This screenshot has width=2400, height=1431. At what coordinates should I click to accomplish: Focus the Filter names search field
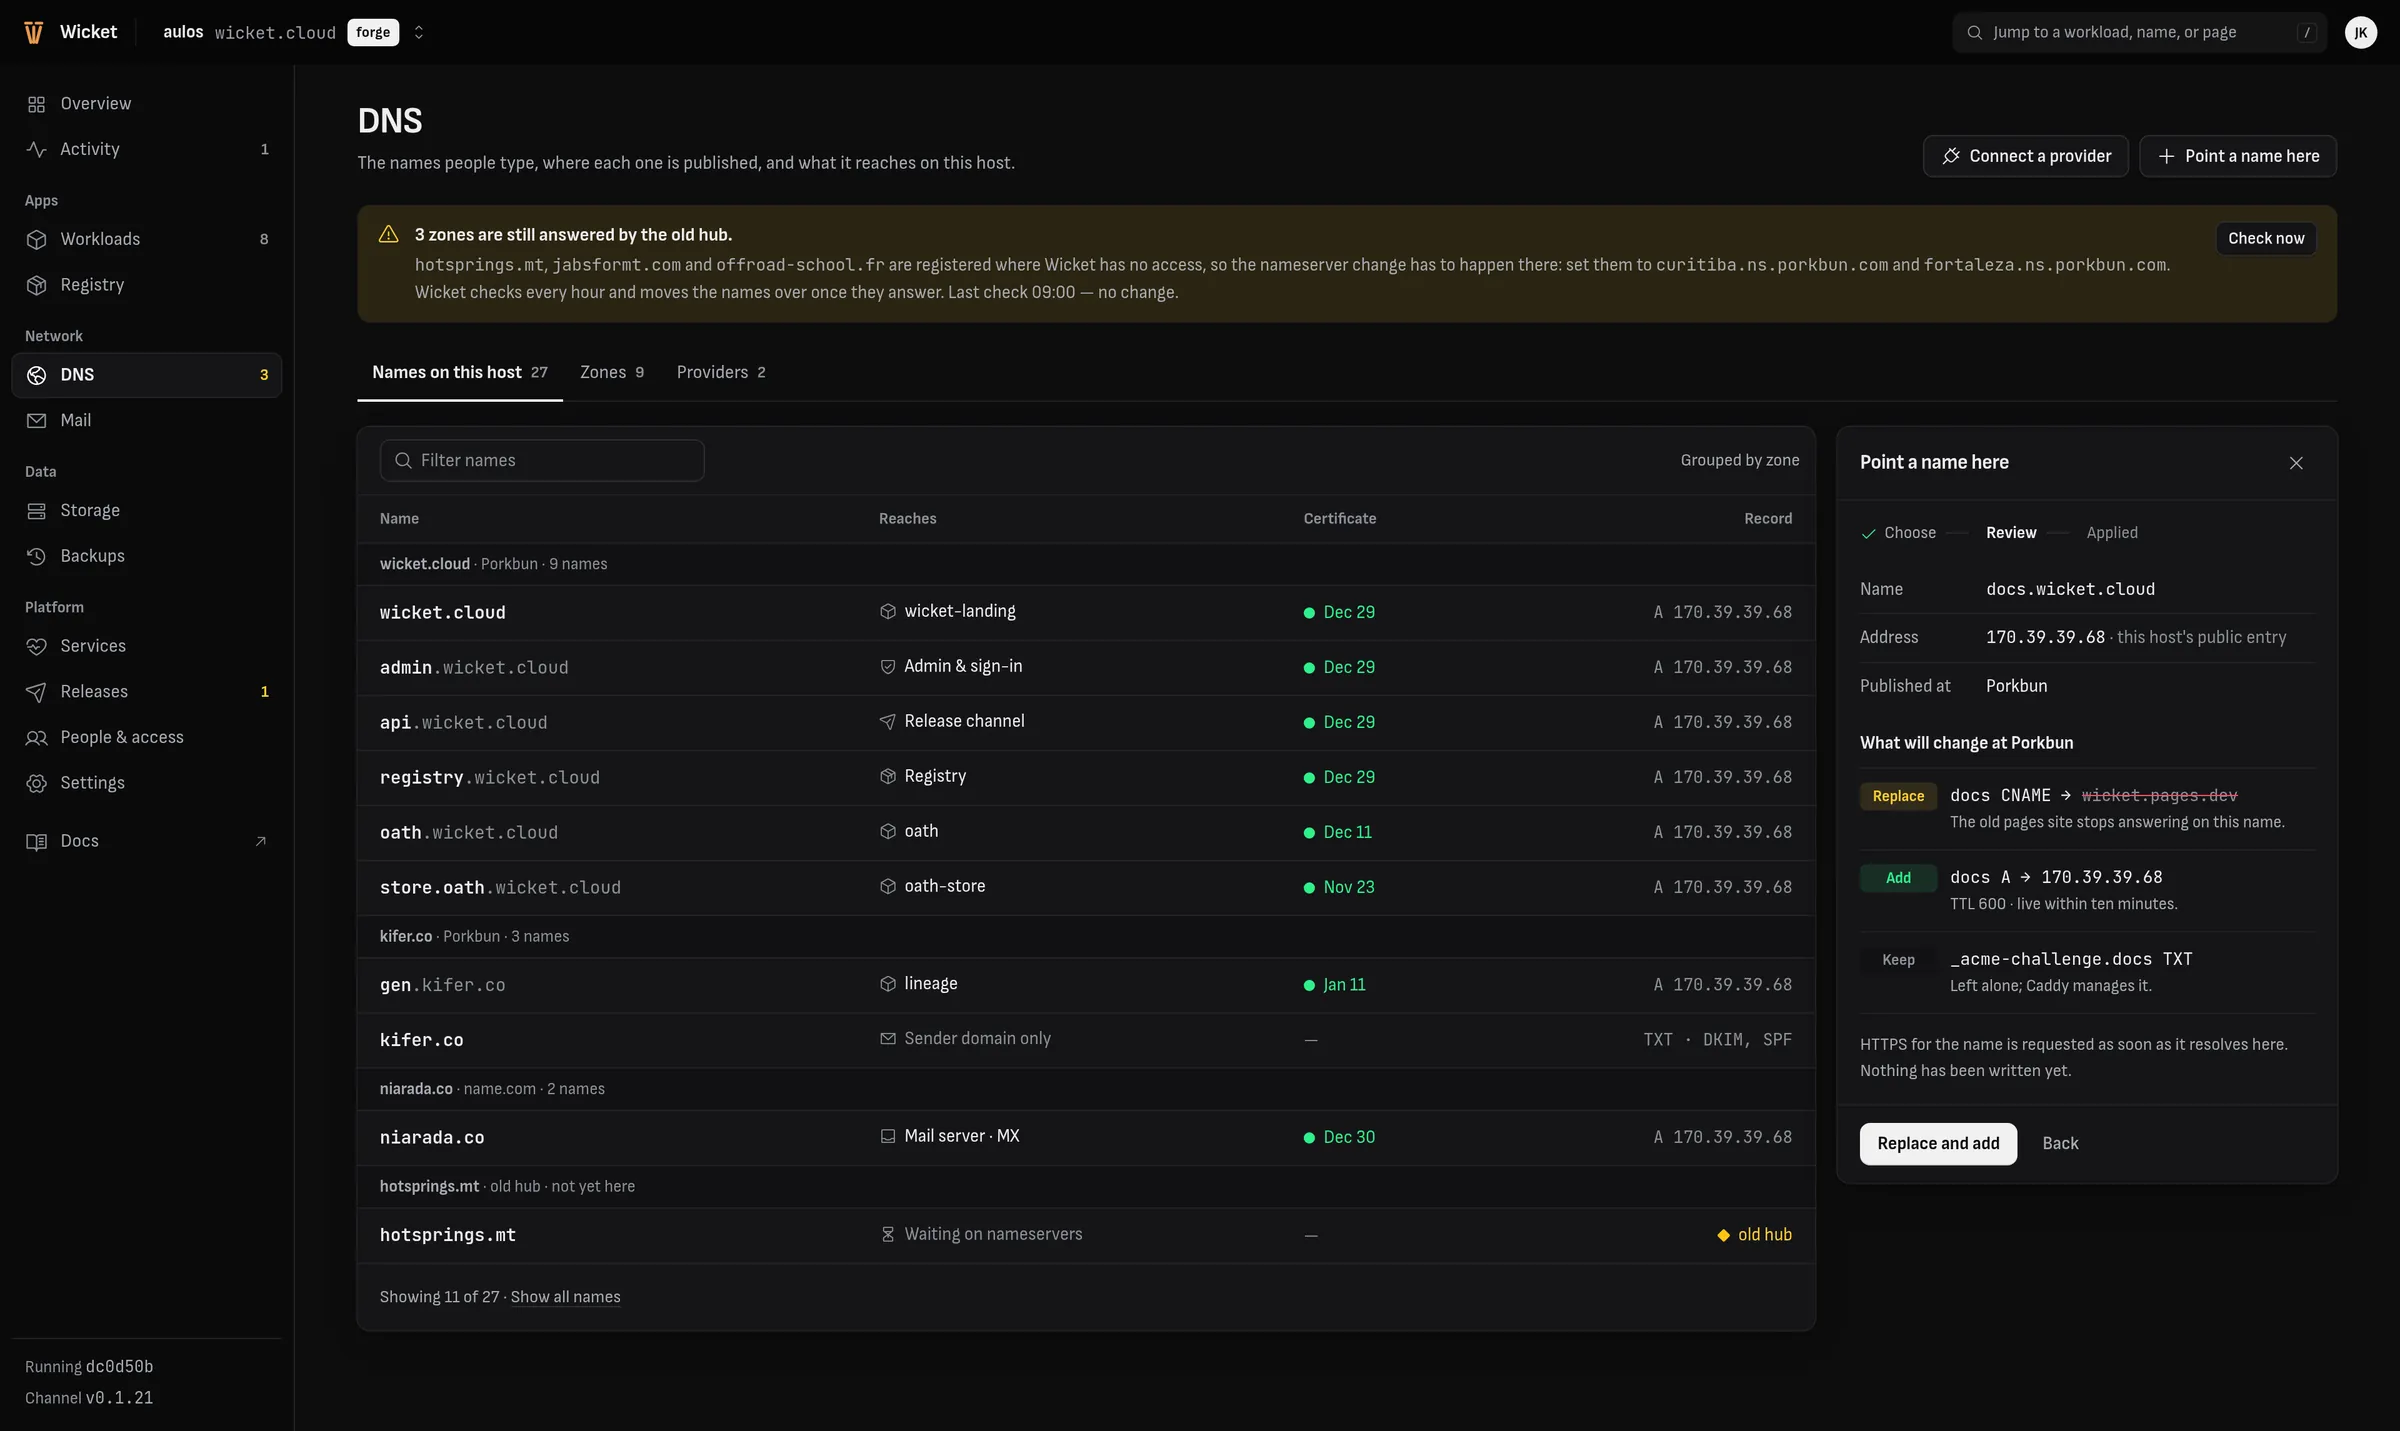coord(542,460)
